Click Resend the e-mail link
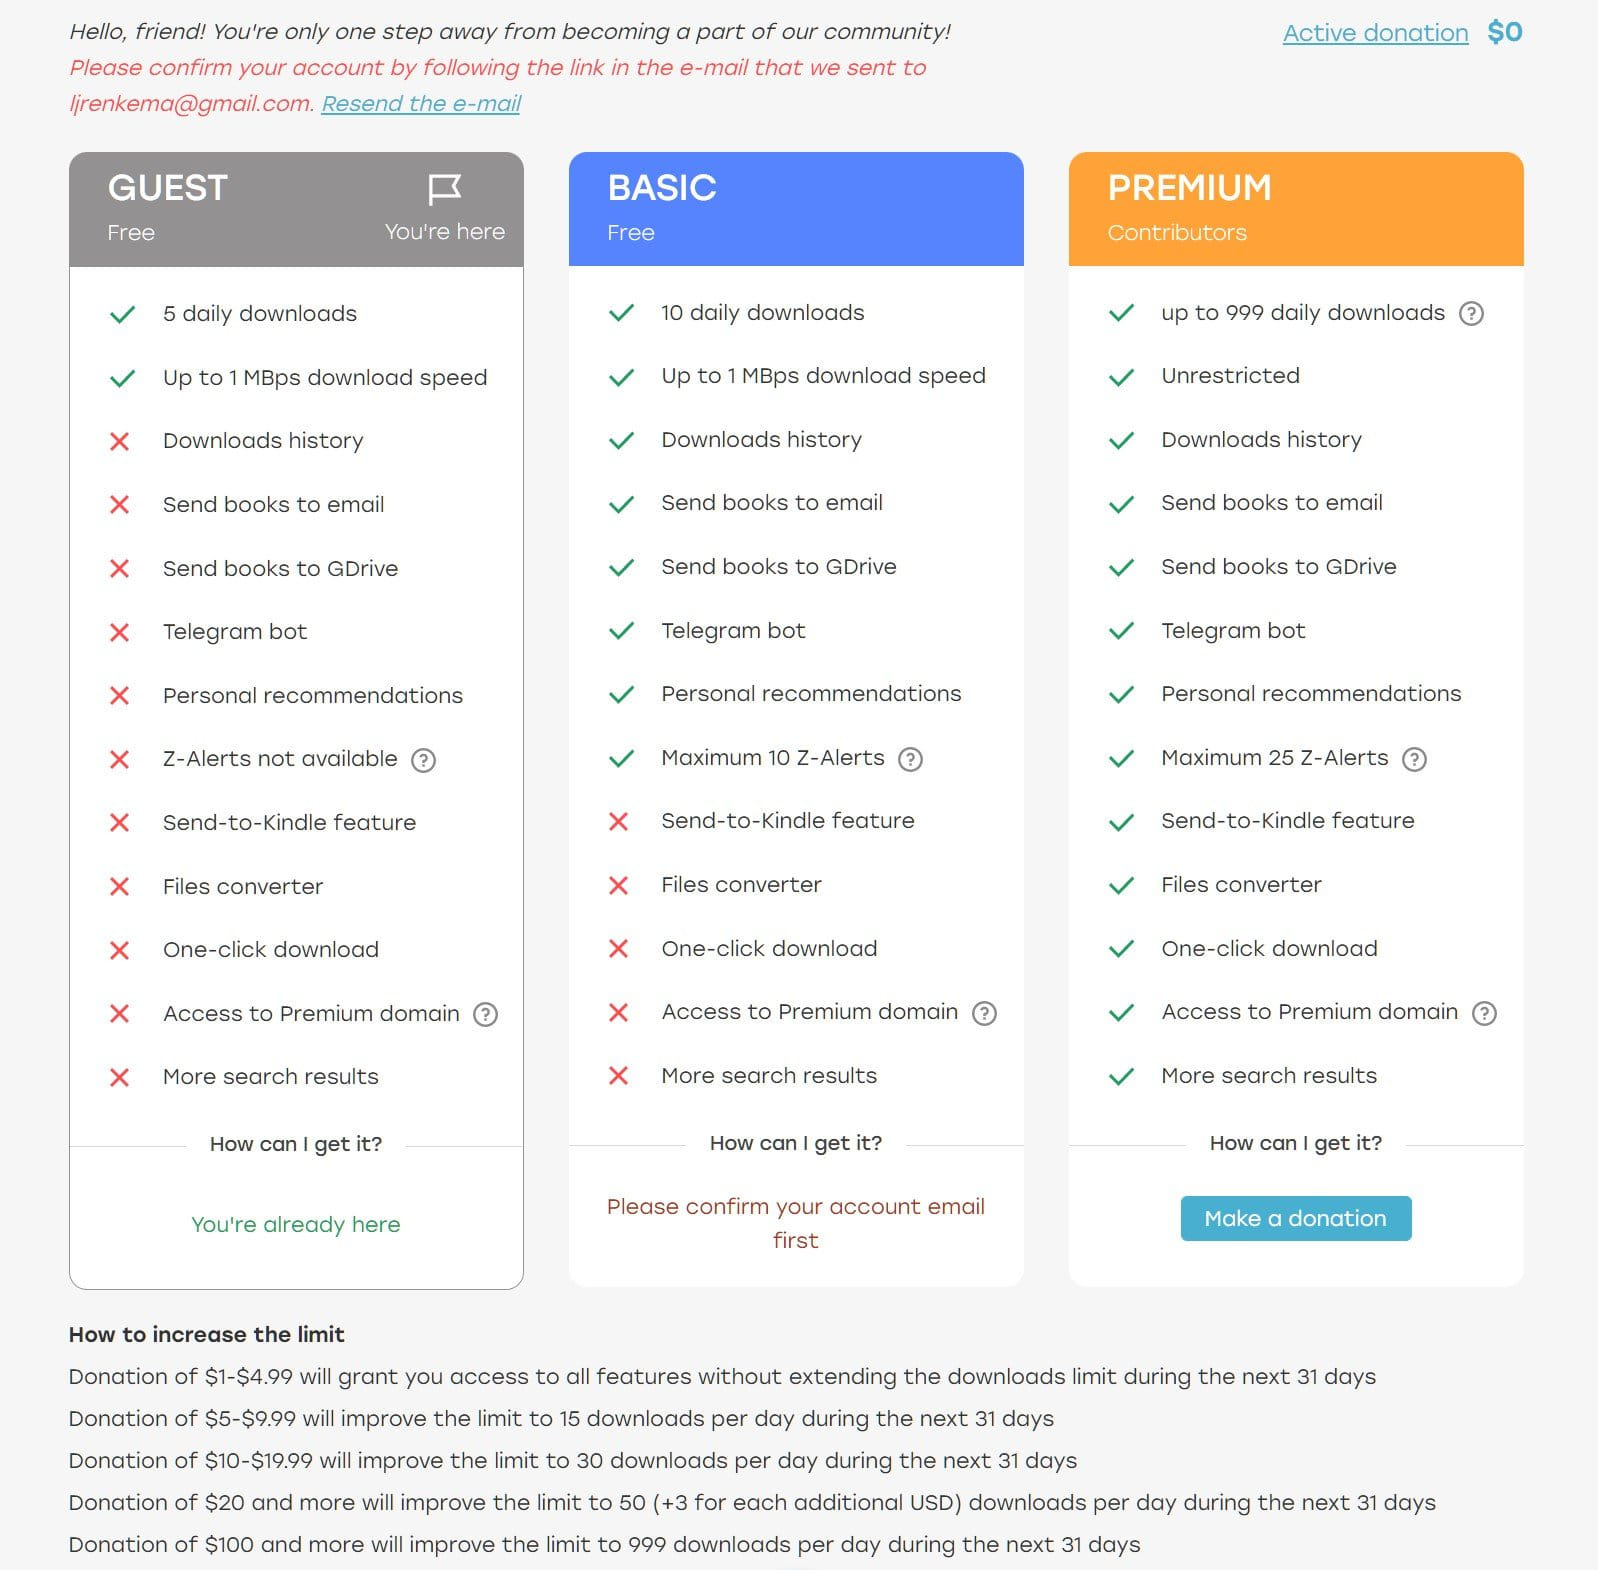The image size is (1598, 1570). coord(421,104)
